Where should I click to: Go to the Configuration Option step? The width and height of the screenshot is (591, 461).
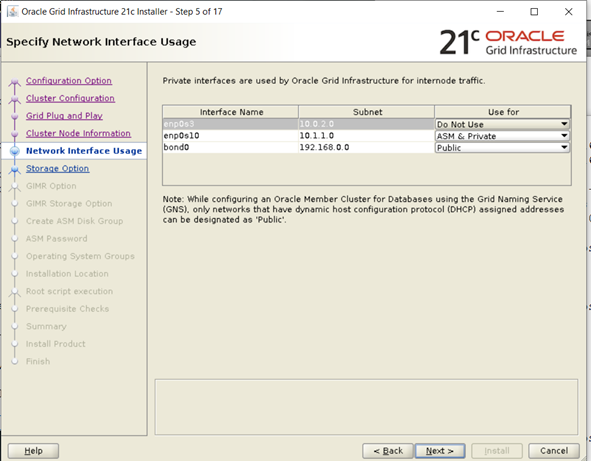pyautogui.click(x=69, y=81)
